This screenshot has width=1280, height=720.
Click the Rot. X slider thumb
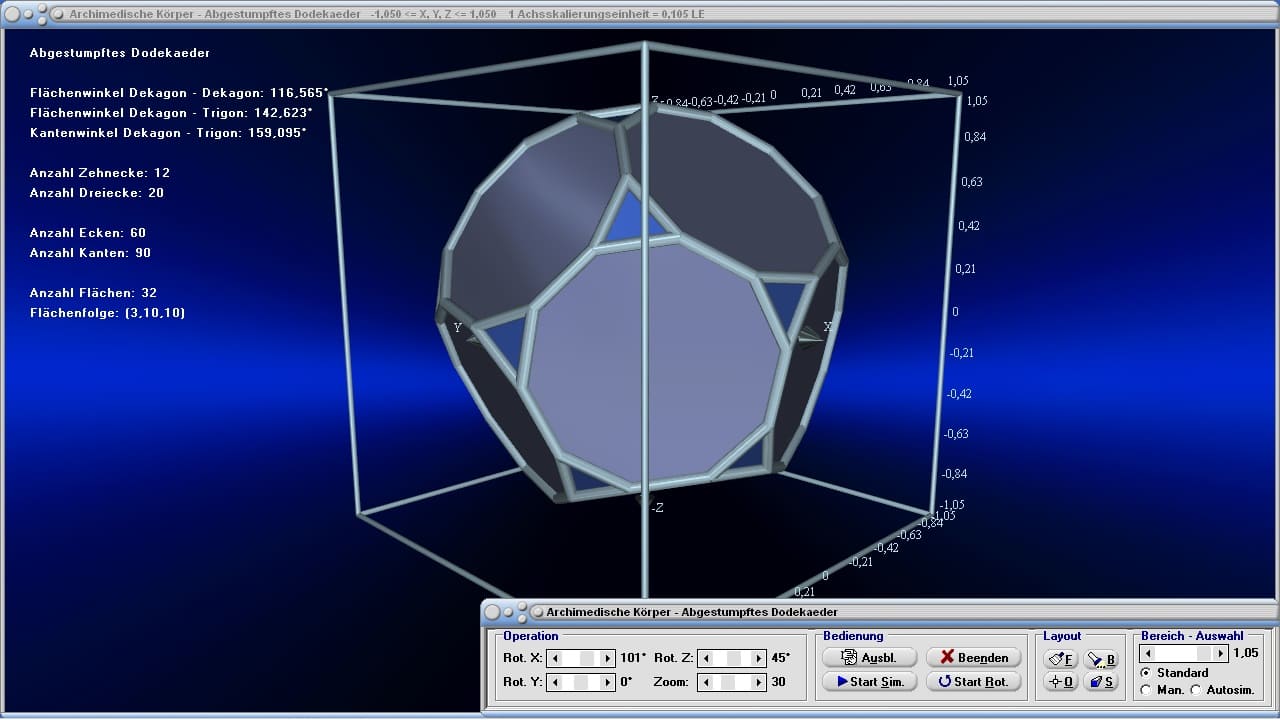pyautogui.click(x=588, y=658)
